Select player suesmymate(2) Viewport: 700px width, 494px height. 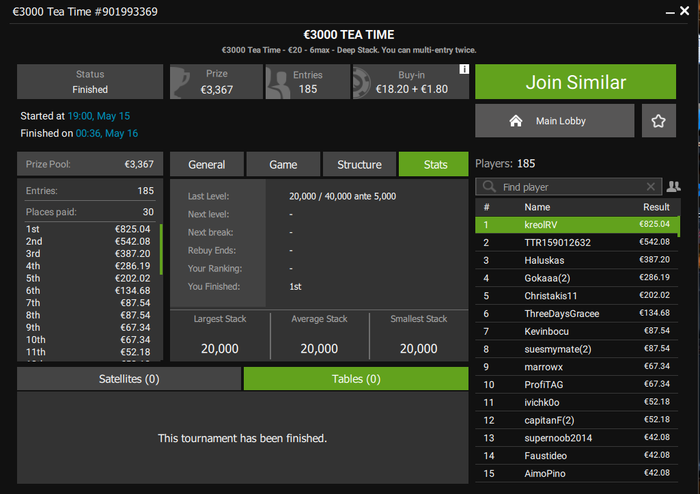[x=576, y=349]
